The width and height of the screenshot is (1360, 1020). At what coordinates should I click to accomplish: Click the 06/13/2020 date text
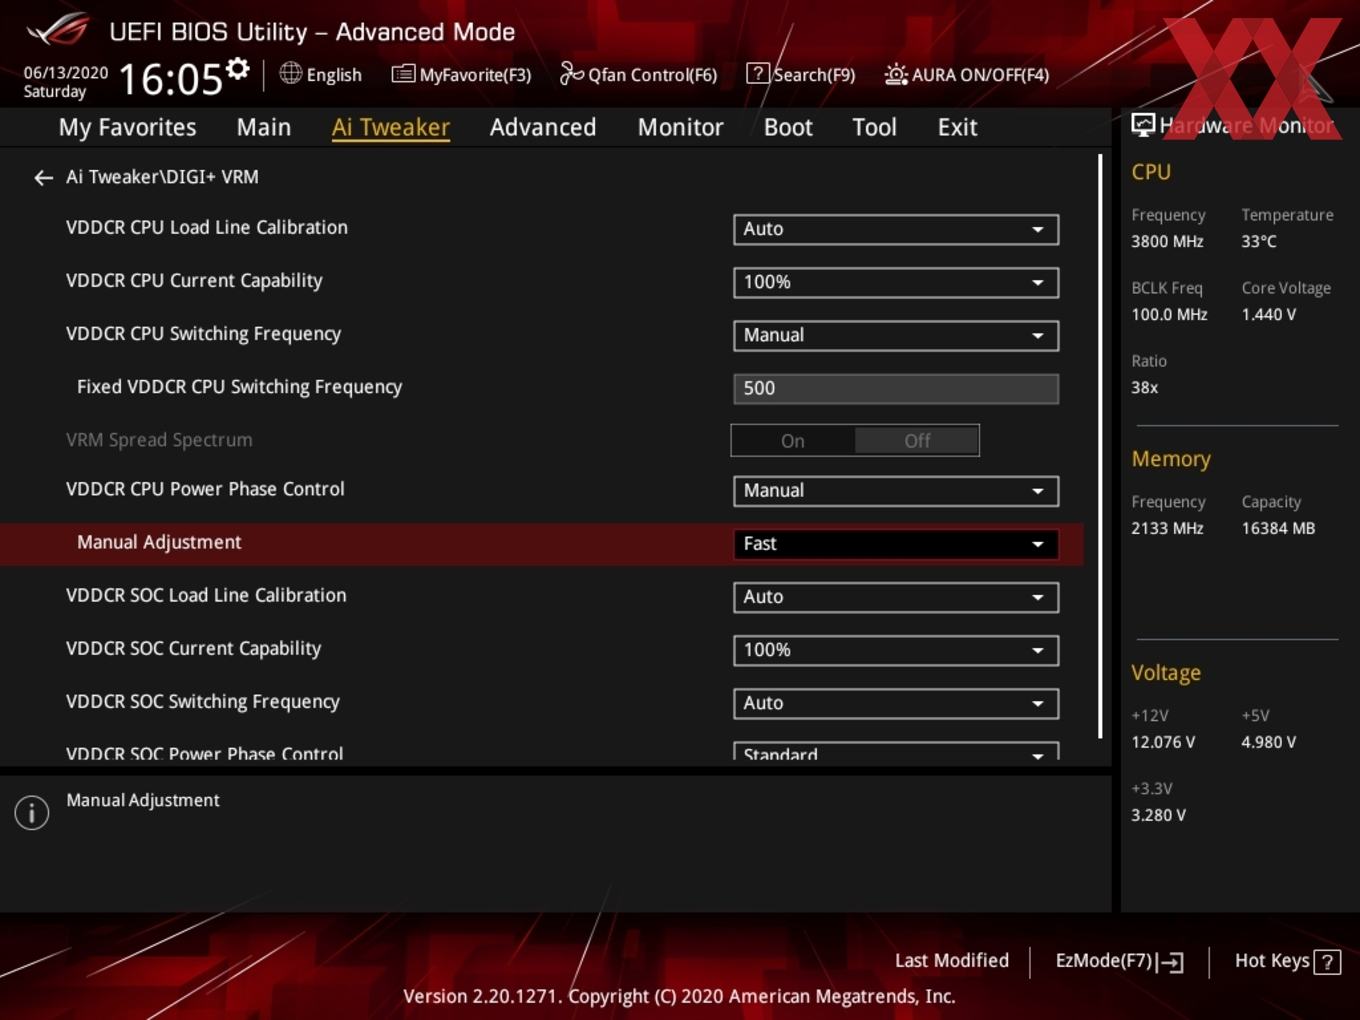tap(66, 72)
